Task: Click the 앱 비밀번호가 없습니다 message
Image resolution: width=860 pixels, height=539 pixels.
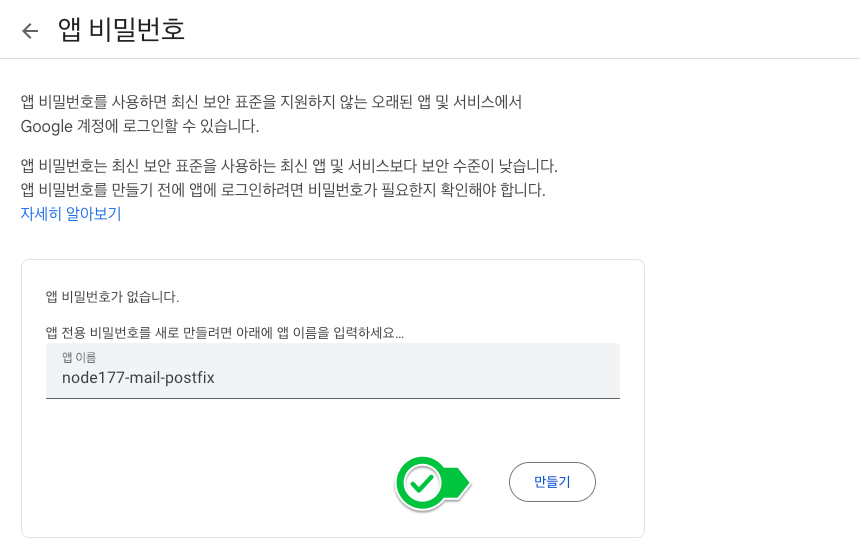Action: [x=112, y=297]
